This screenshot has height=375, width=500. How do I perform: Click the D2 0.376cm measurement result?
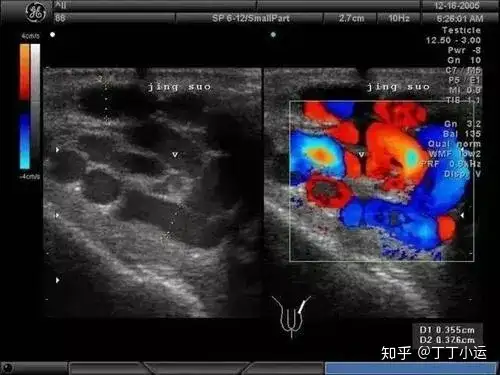pyautogui.click(x=447, y=340)
